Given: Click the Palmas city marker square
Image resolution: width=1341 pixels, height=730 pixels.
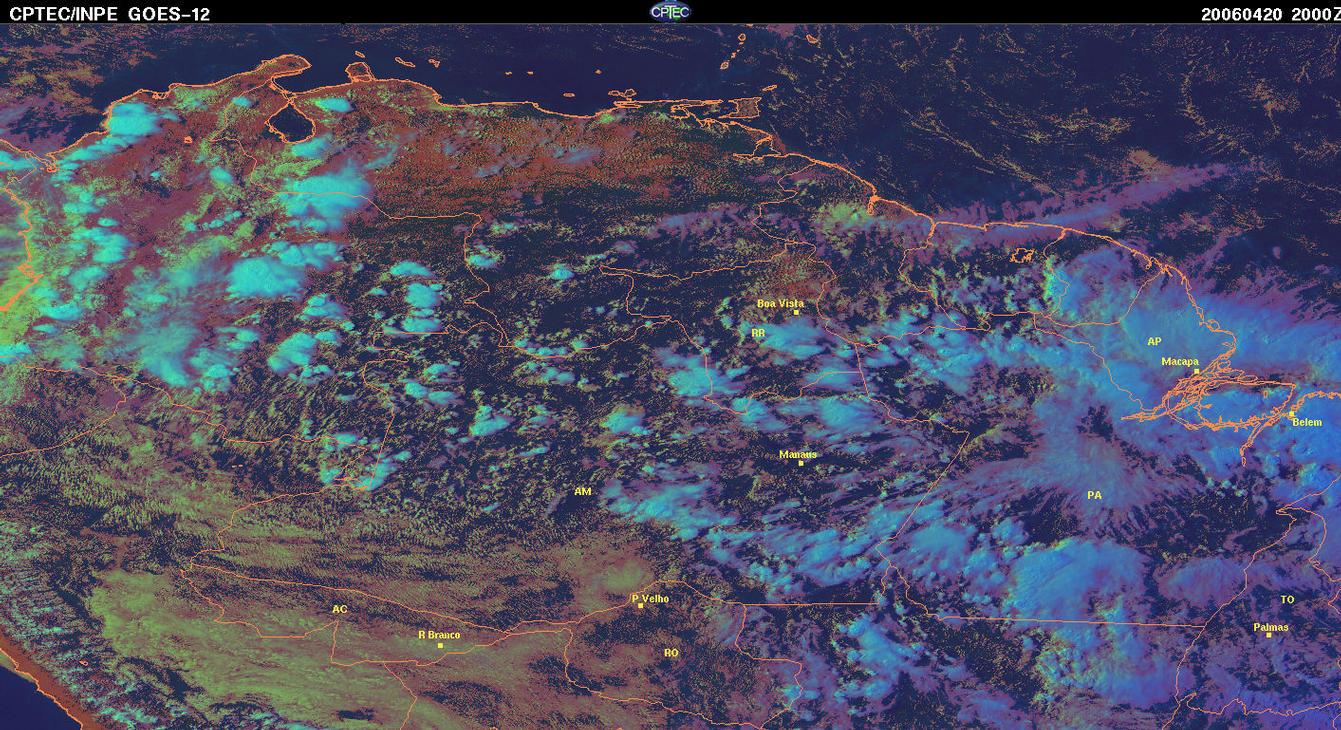Looking at the screenshot, I should click(x=1268, y=635).
